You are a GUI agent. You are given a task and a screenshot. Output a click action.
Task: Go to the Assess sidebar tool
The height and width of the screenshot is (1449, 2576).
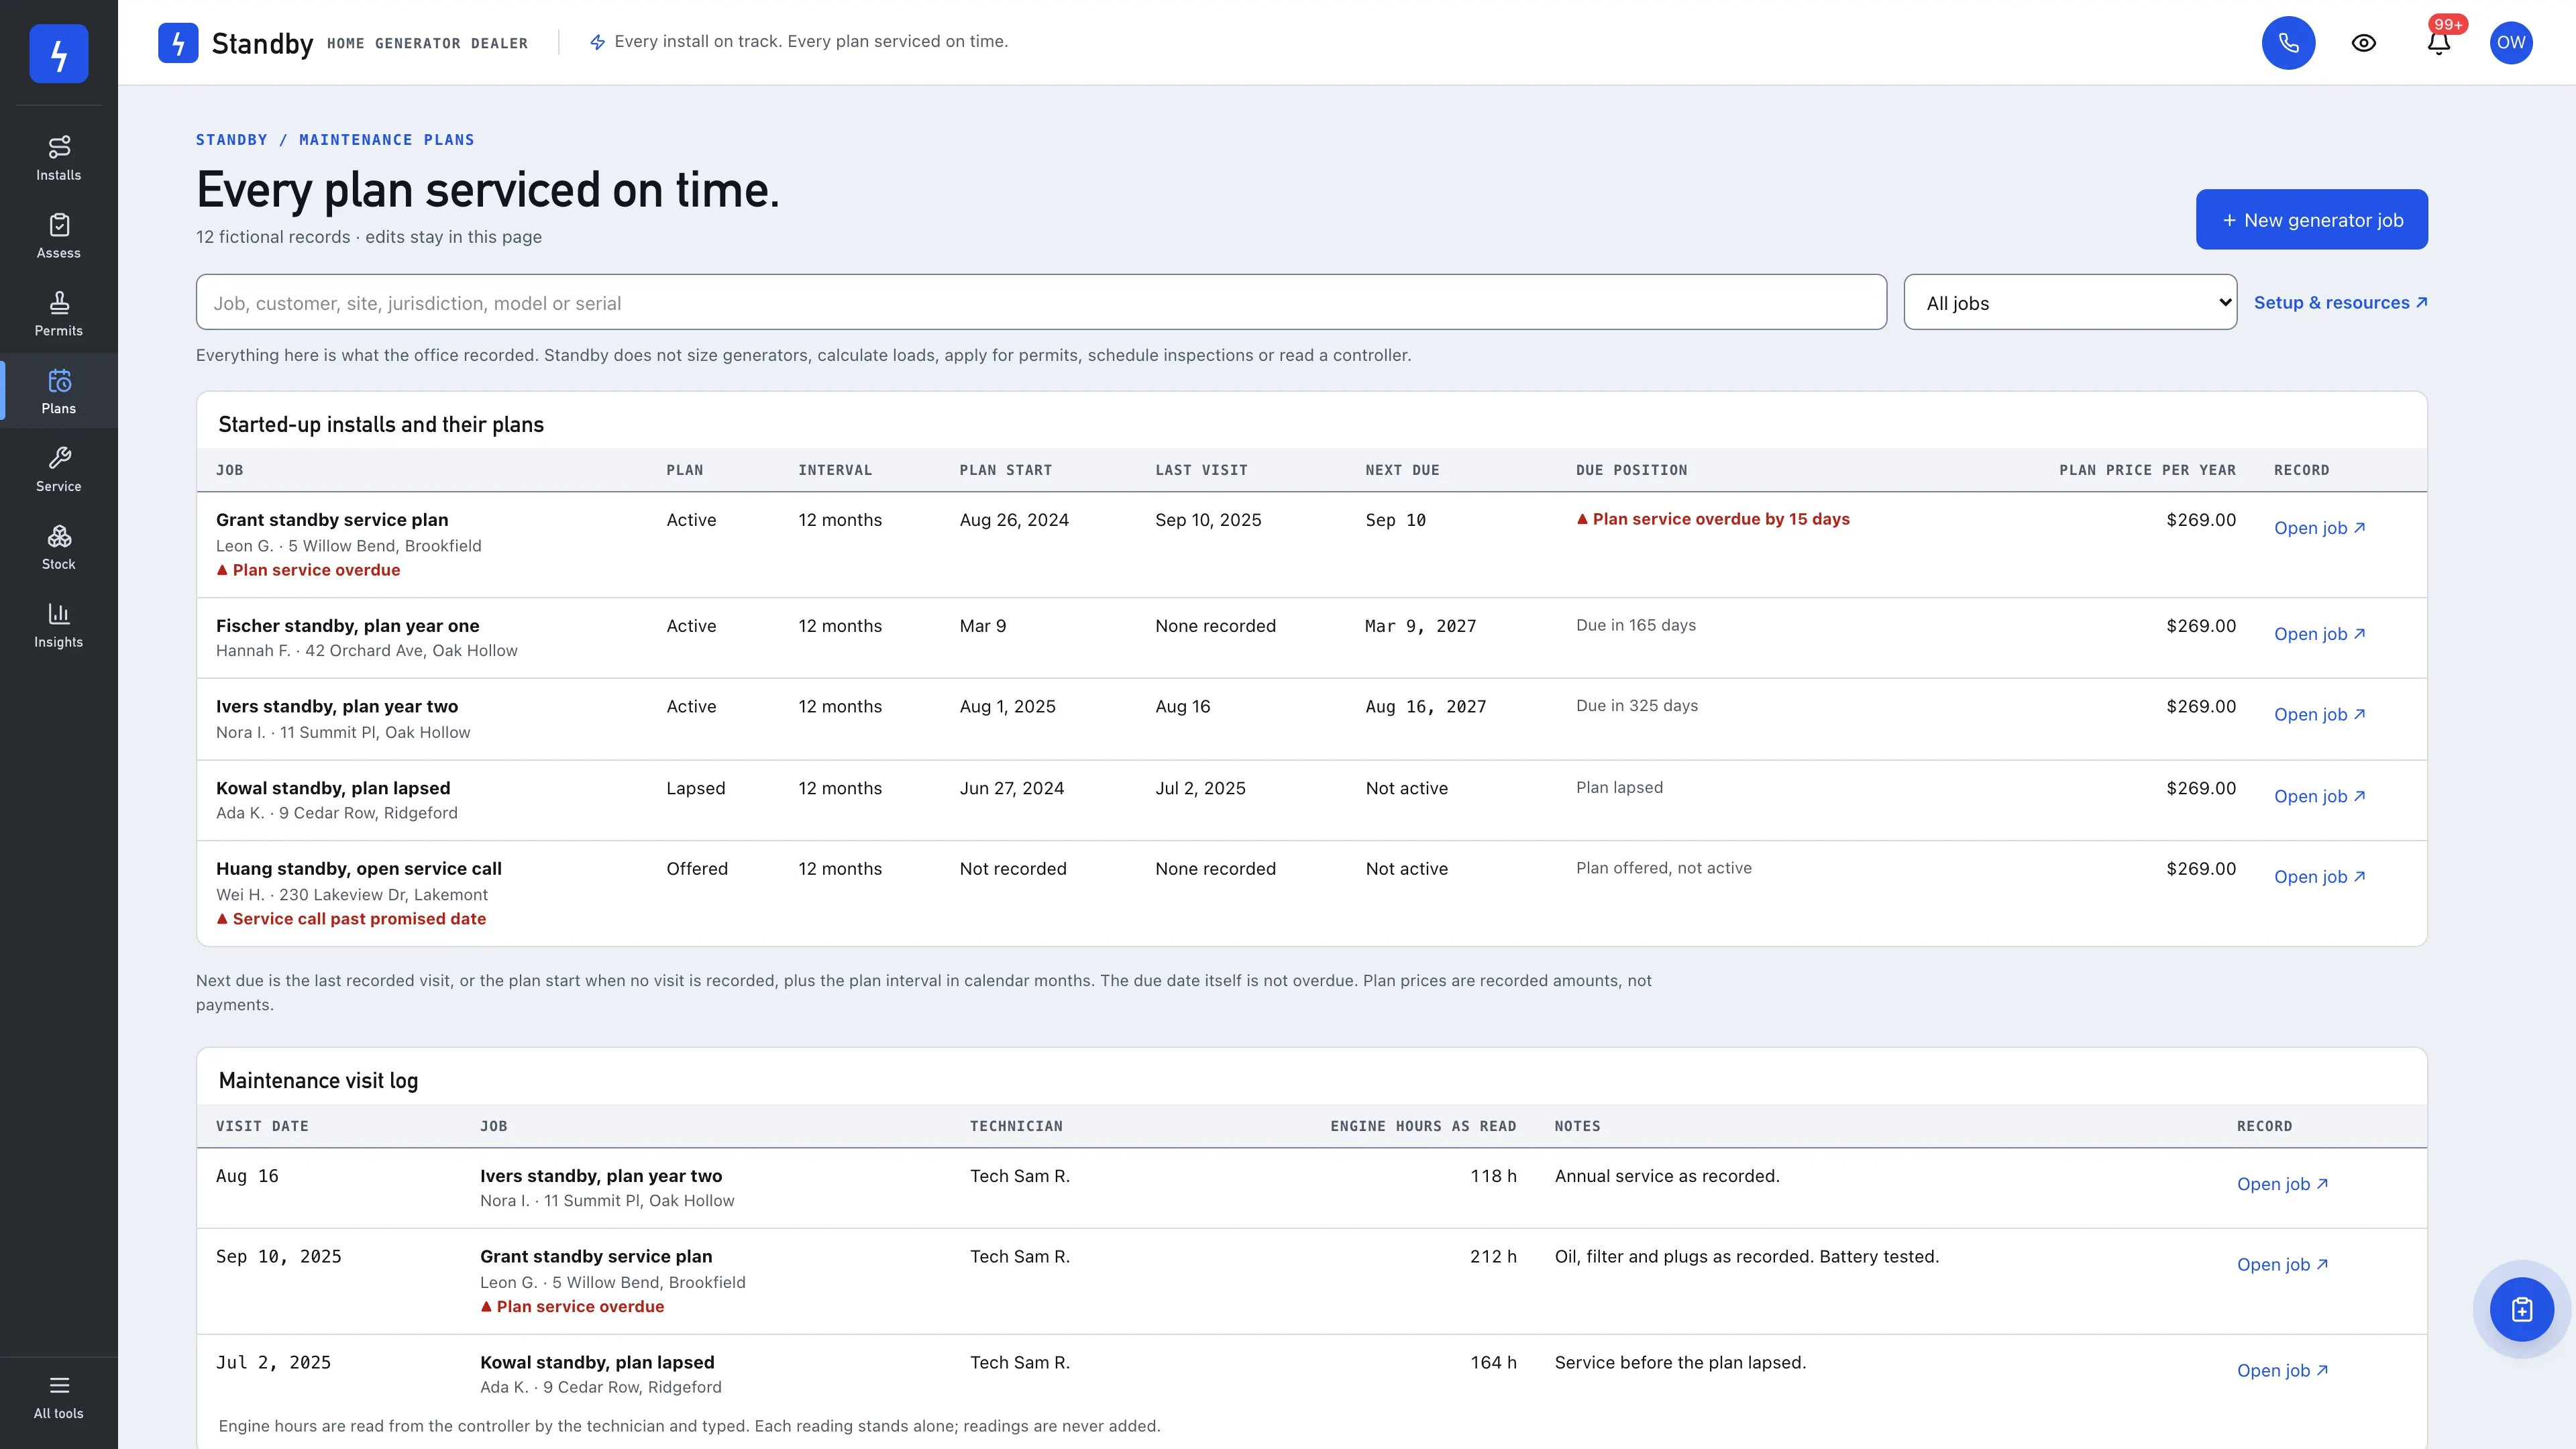click(59, 236)
